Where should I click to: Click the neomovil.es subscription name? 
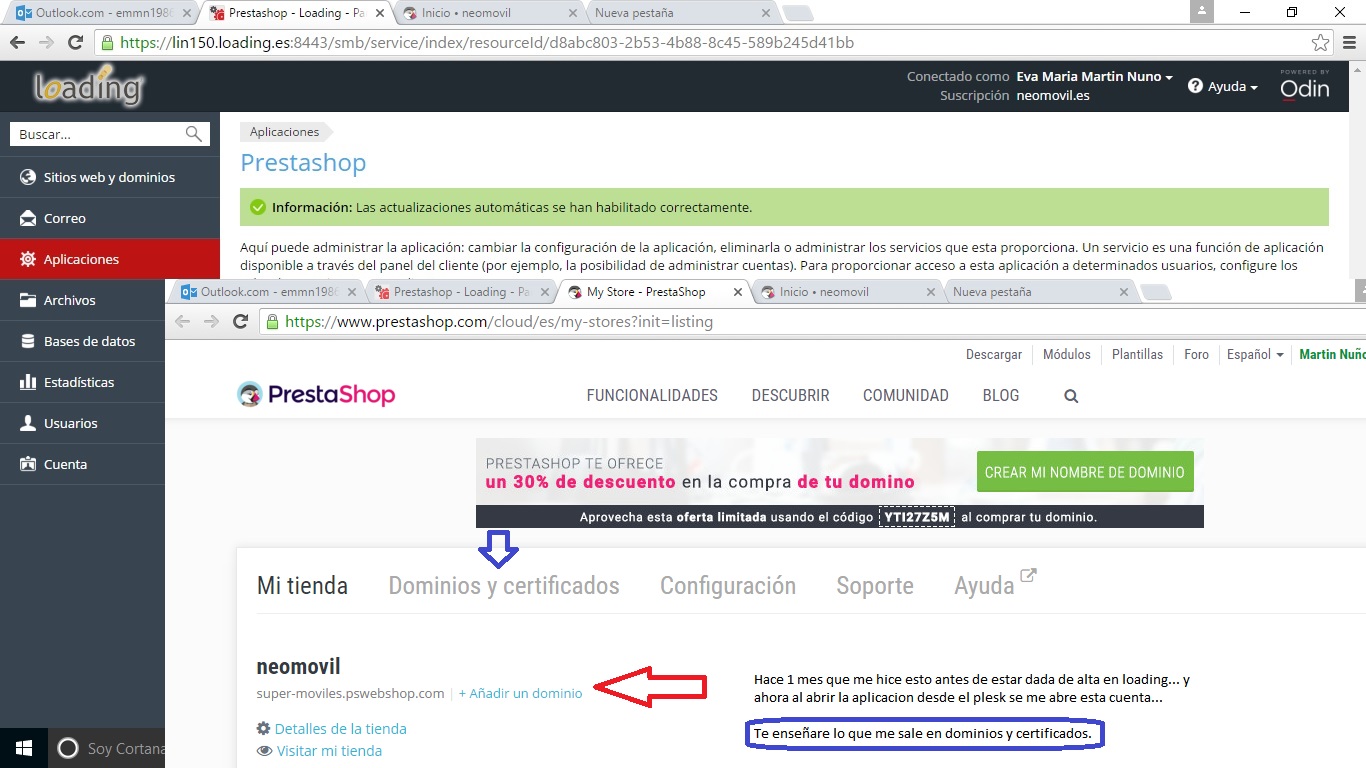pos(1053,96)
